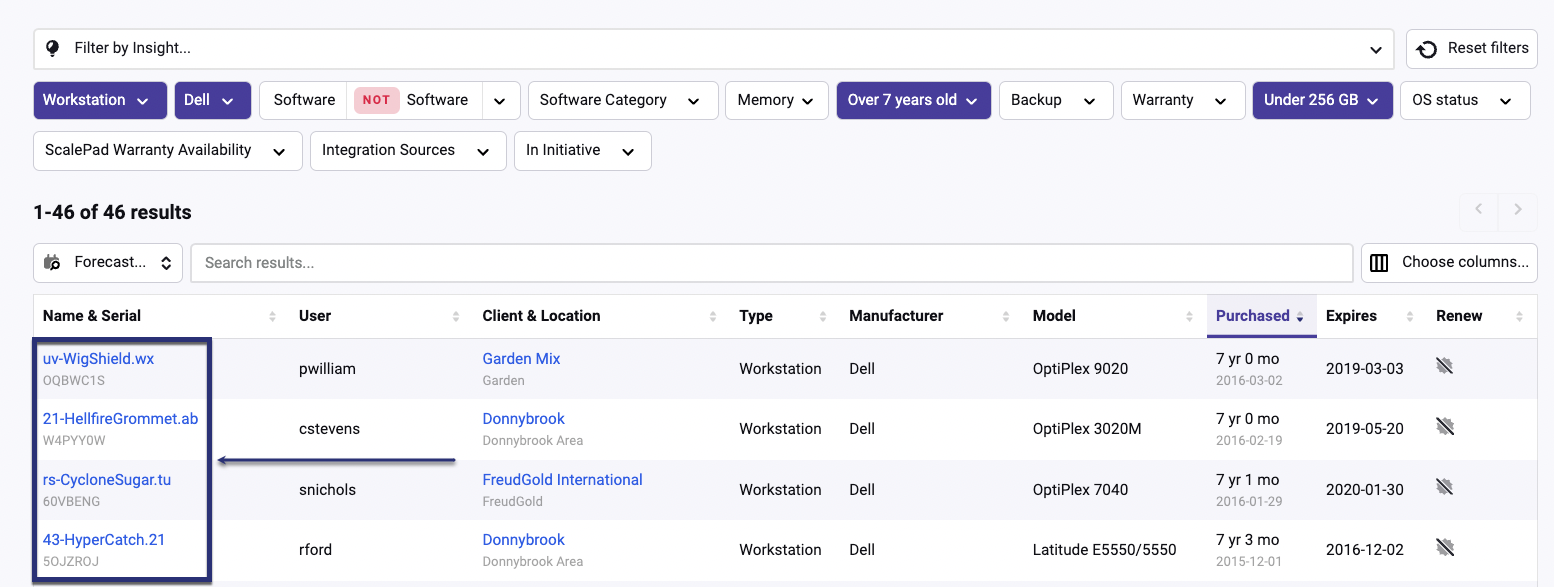Open the Over 7 years old filter

click(913, 100)
